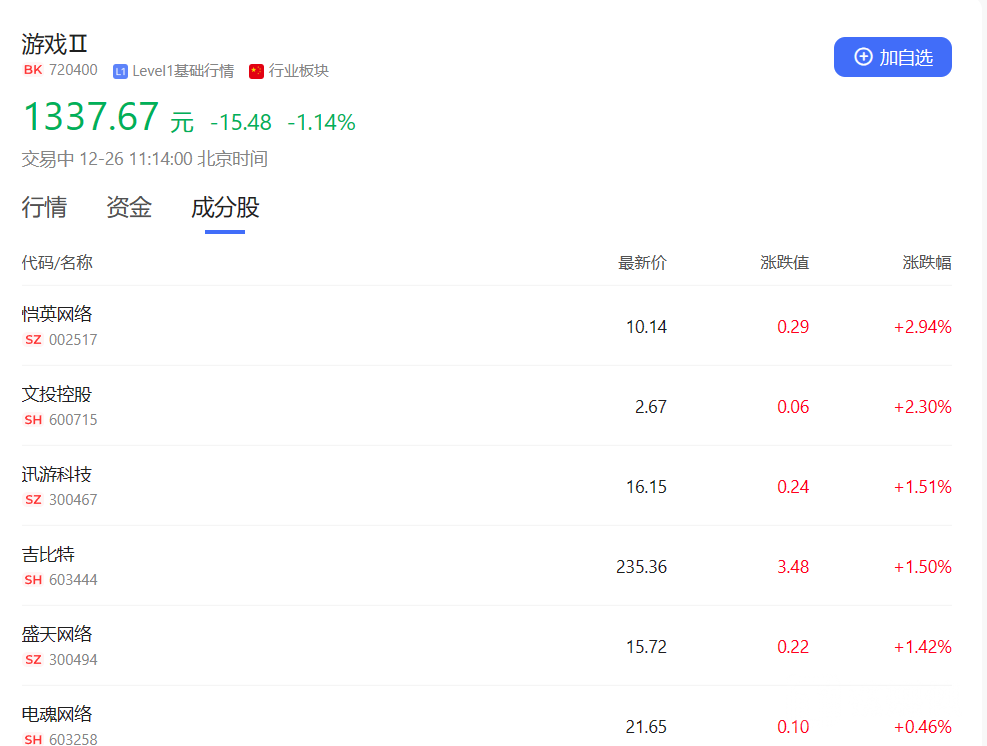Screen dimensions: 987x746
Task: Sort by 最新价 column header
Action: pos(642,263)
